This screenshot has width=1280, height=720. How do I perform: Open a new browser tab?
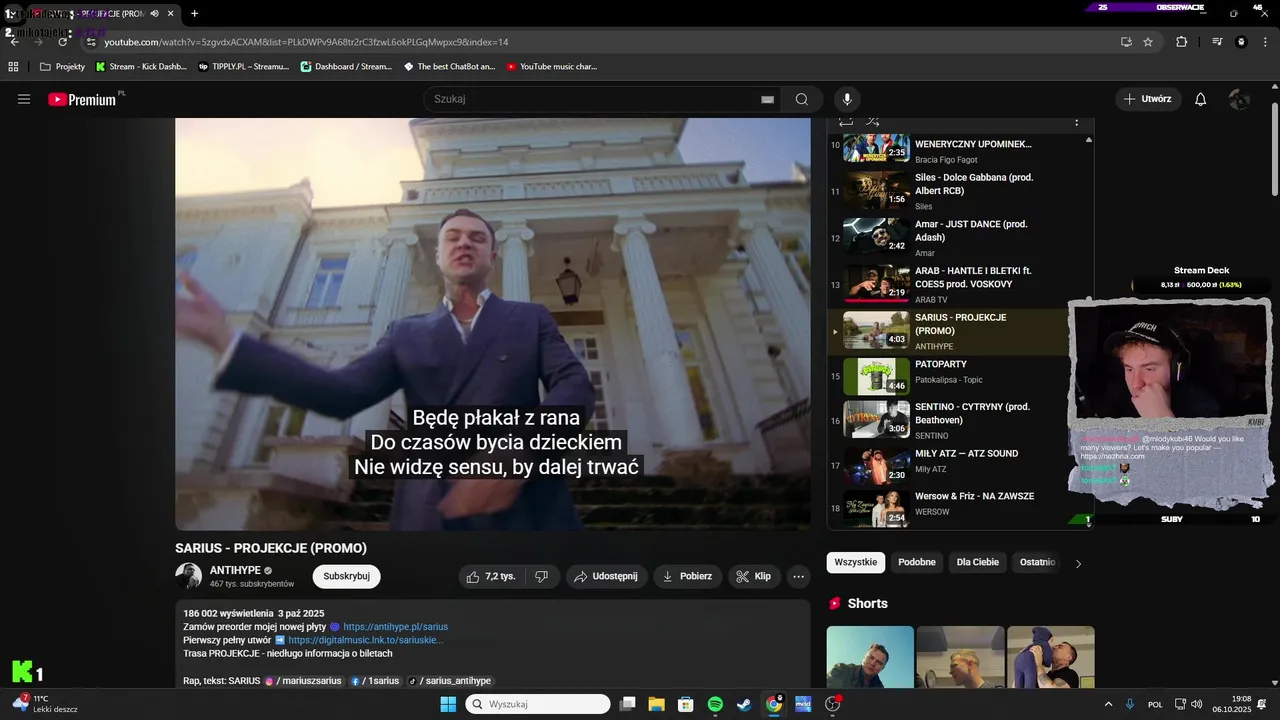pos(194,14)
